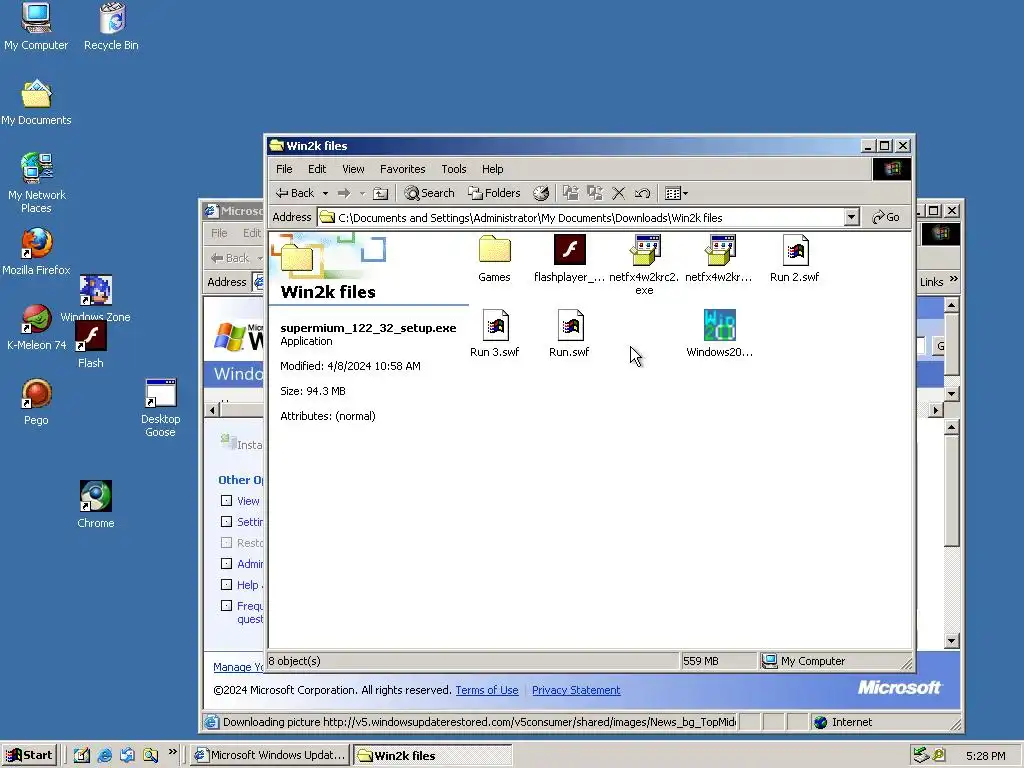
Task: Select the Windows20... file icon
Action: [719, 334]
